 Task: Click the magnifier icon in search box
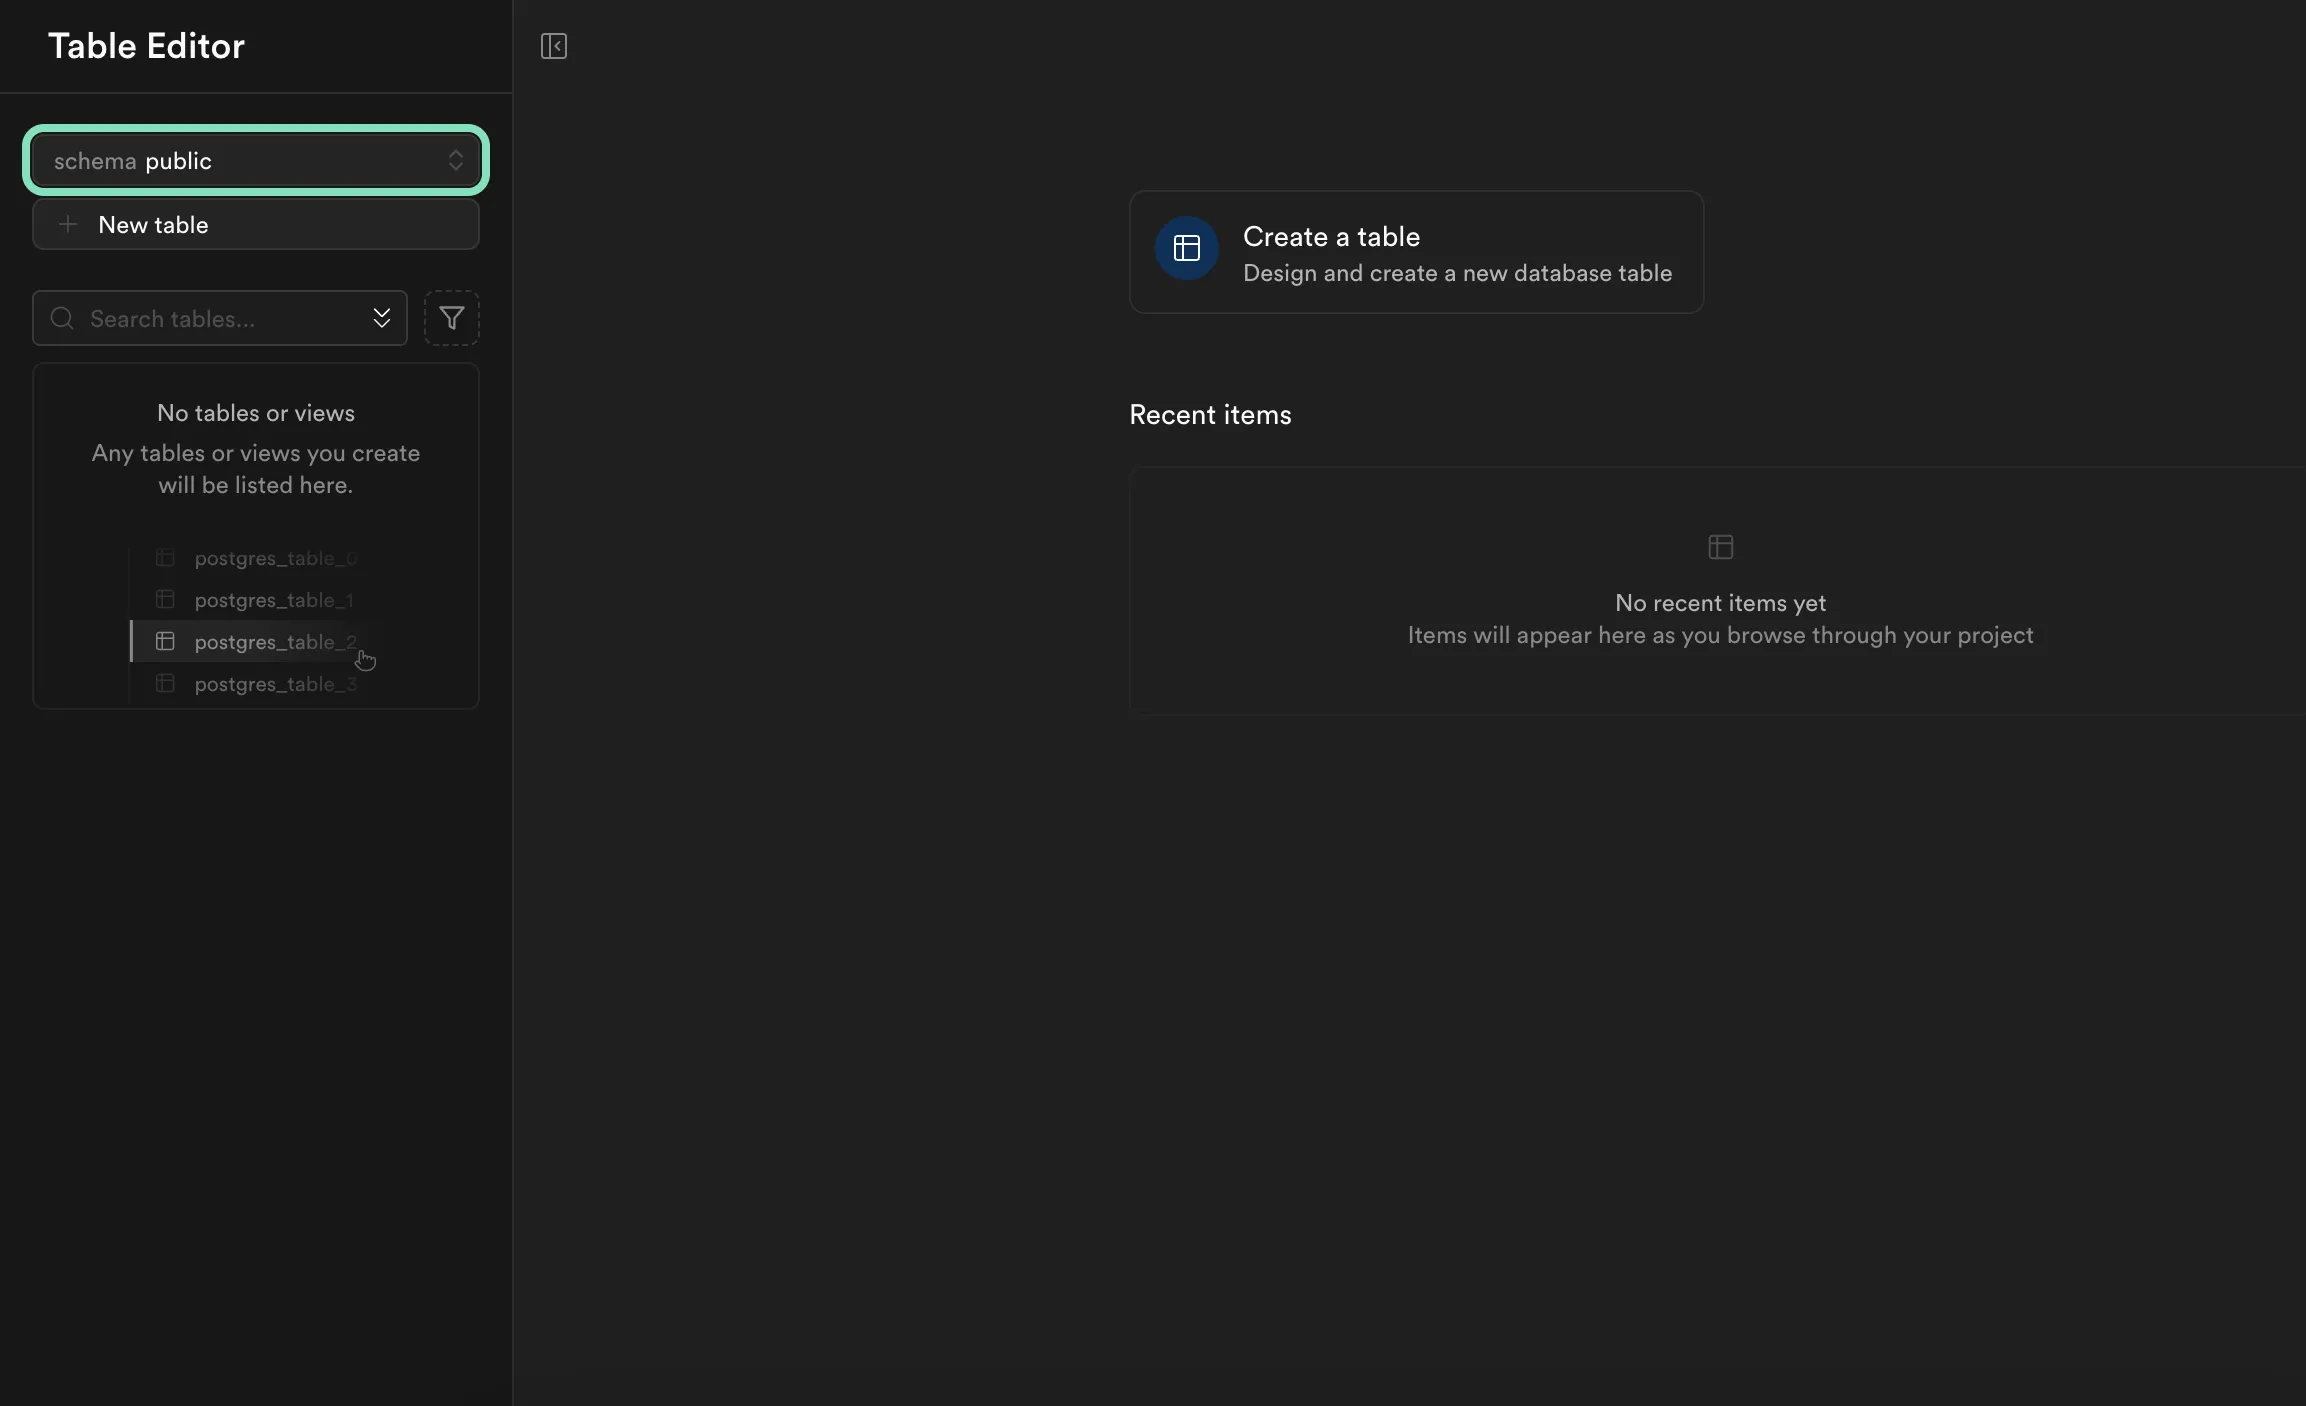(62, 318)
